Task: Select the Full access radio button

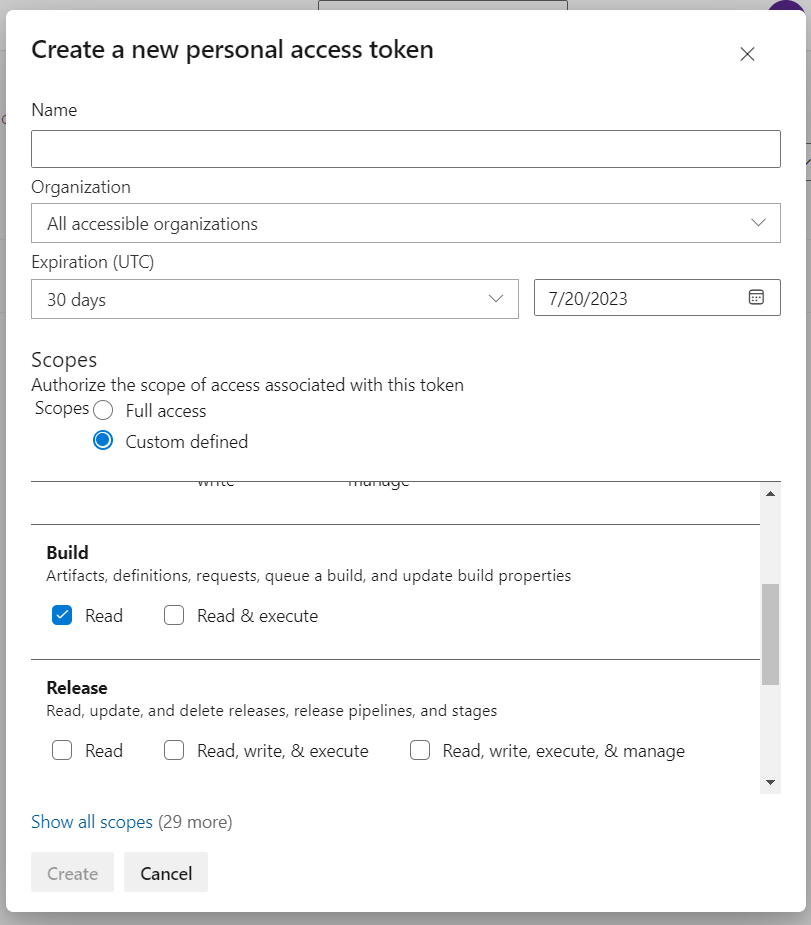Action: 103,410
